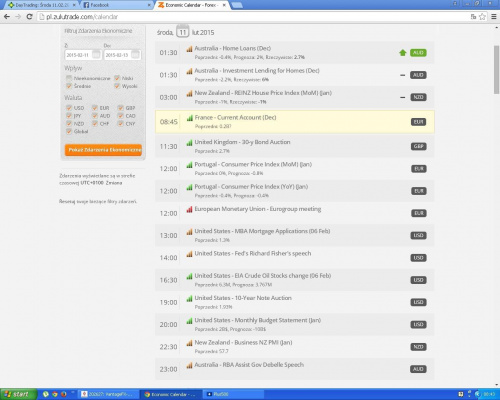Click the translate icon in the address bar
This screenshot has width=500, height=400.
[x=473, y=17]
